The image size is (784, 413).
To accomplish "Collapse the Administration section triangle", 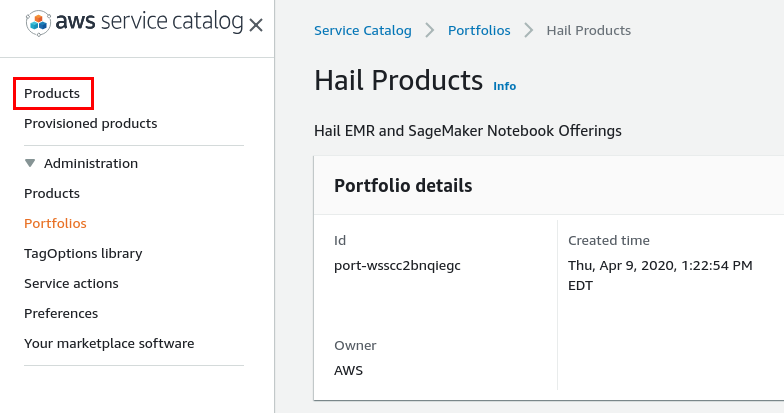I will [x=30, y=163].
